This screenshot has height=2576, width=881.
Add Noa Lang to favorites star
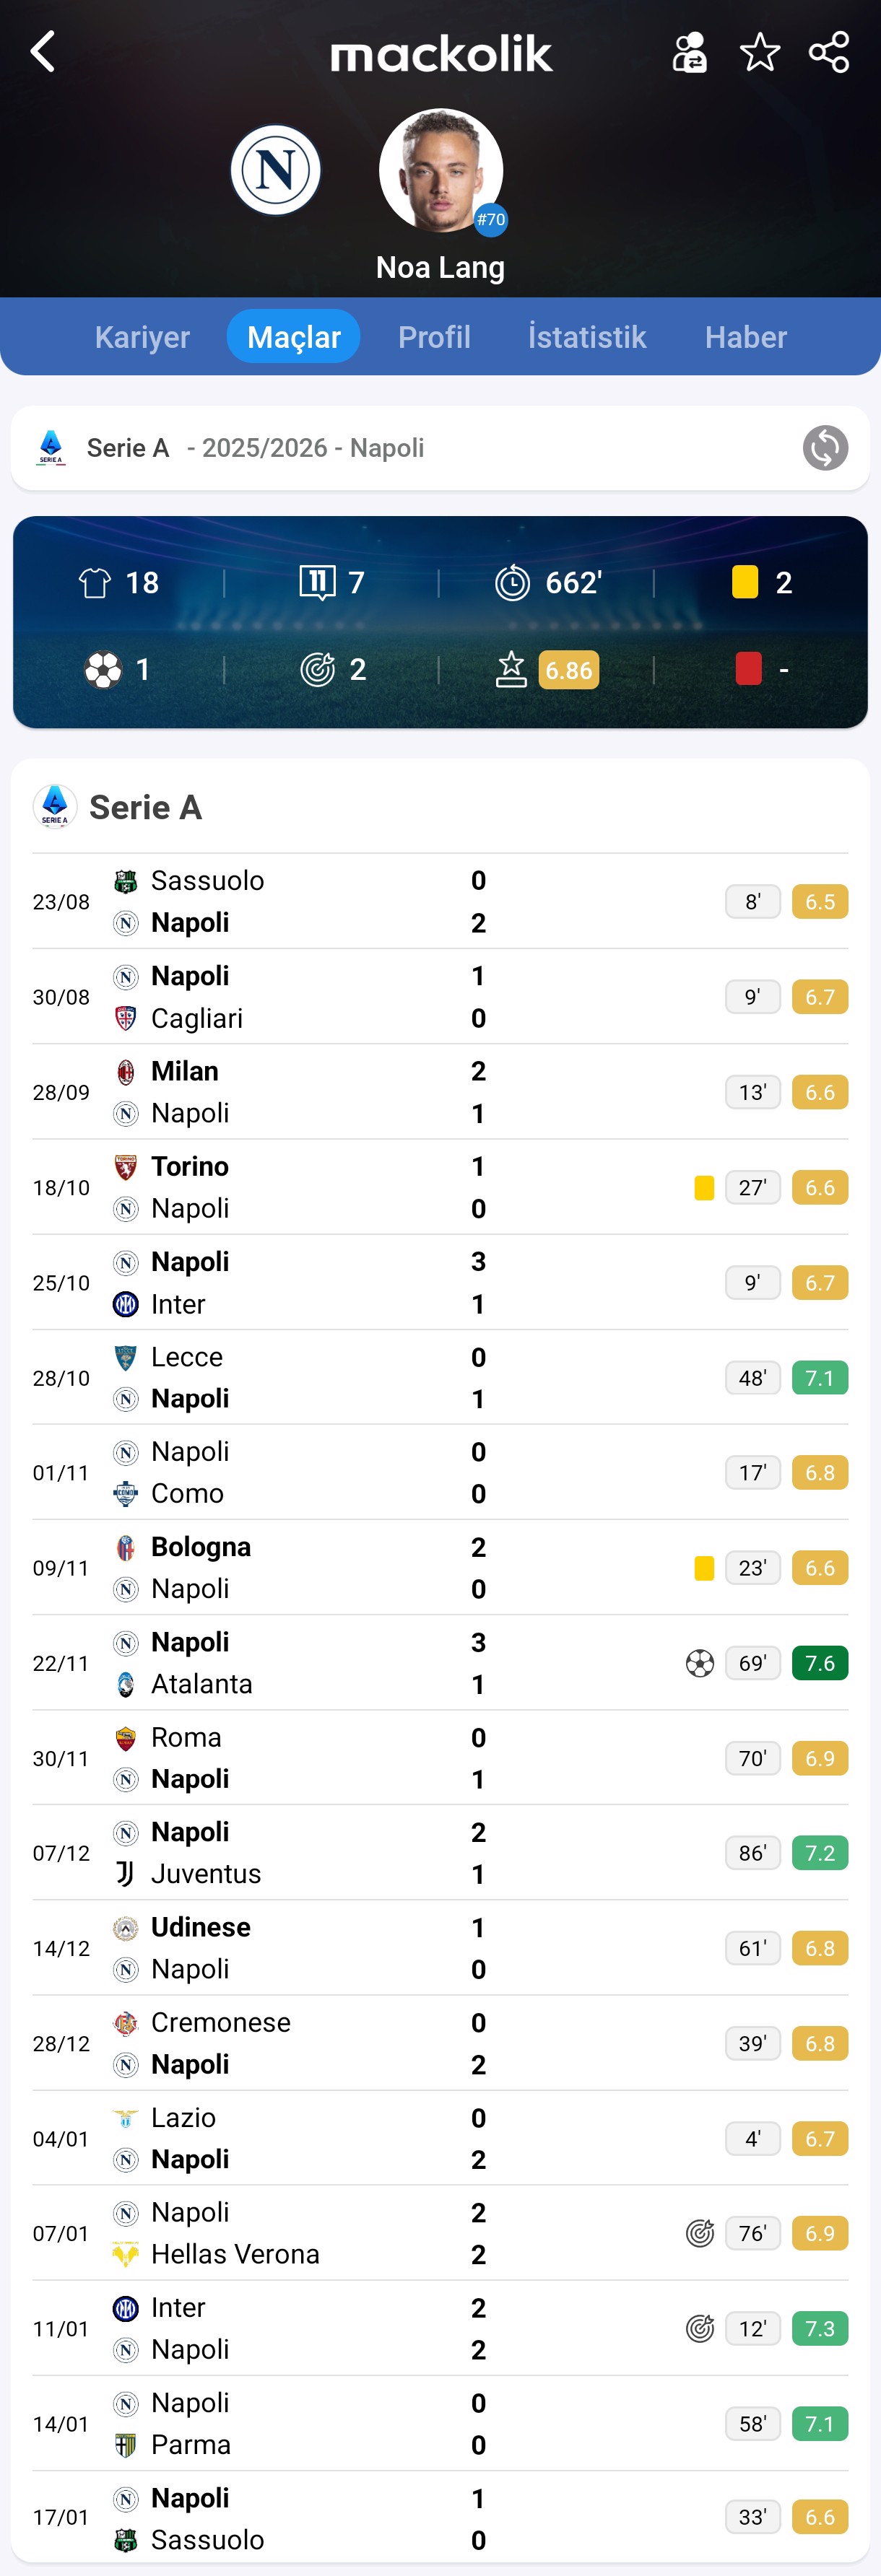(x=759, y=52)
